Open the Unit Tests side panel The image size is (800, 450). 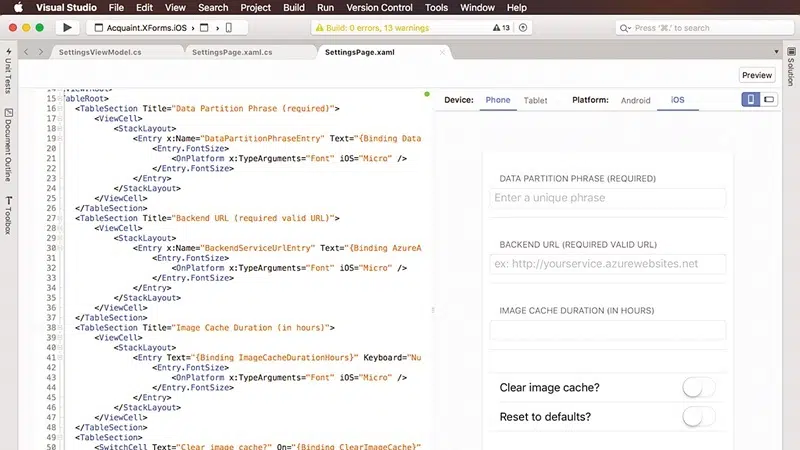tap(8, 71)
